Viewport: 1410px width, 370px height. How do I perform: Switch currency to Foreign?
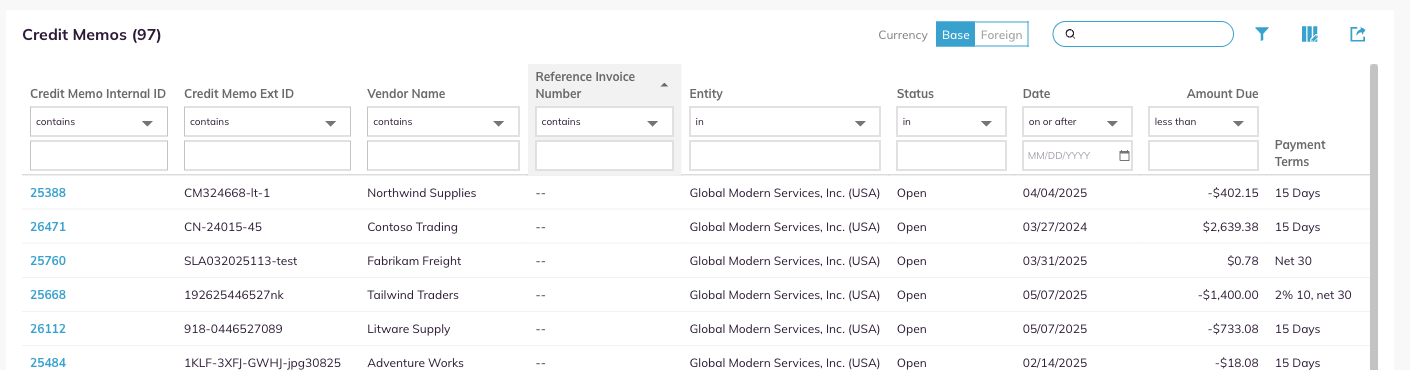click(x=1001, y=35)
